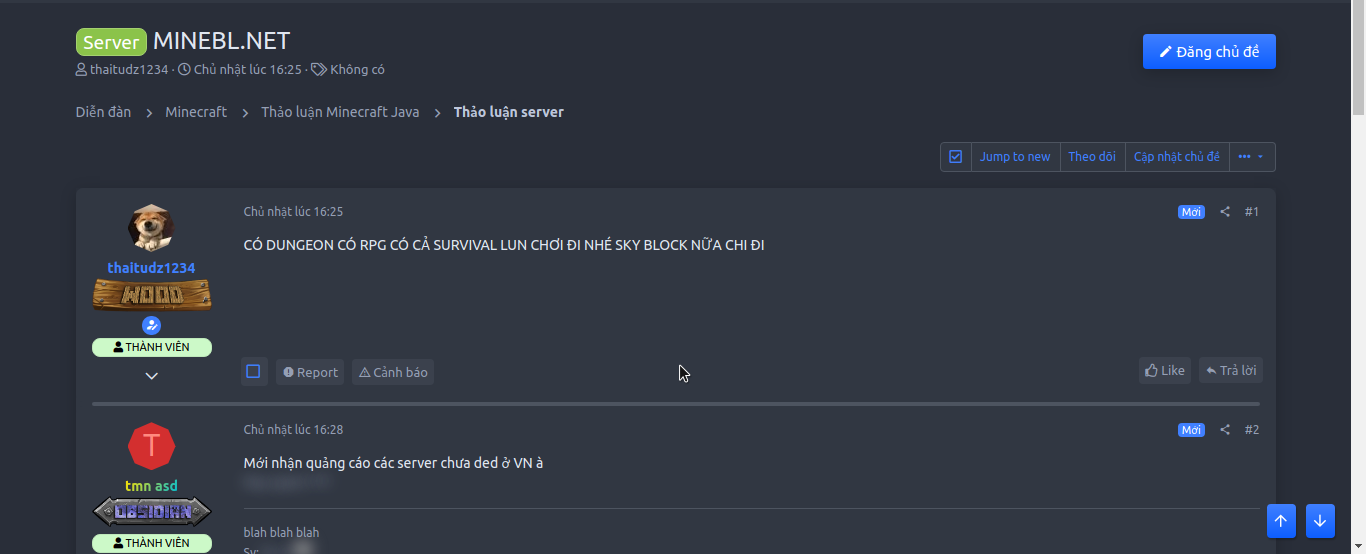
Task: Open the Minecraft breadcrumb link
Action: tap(196, 112)
